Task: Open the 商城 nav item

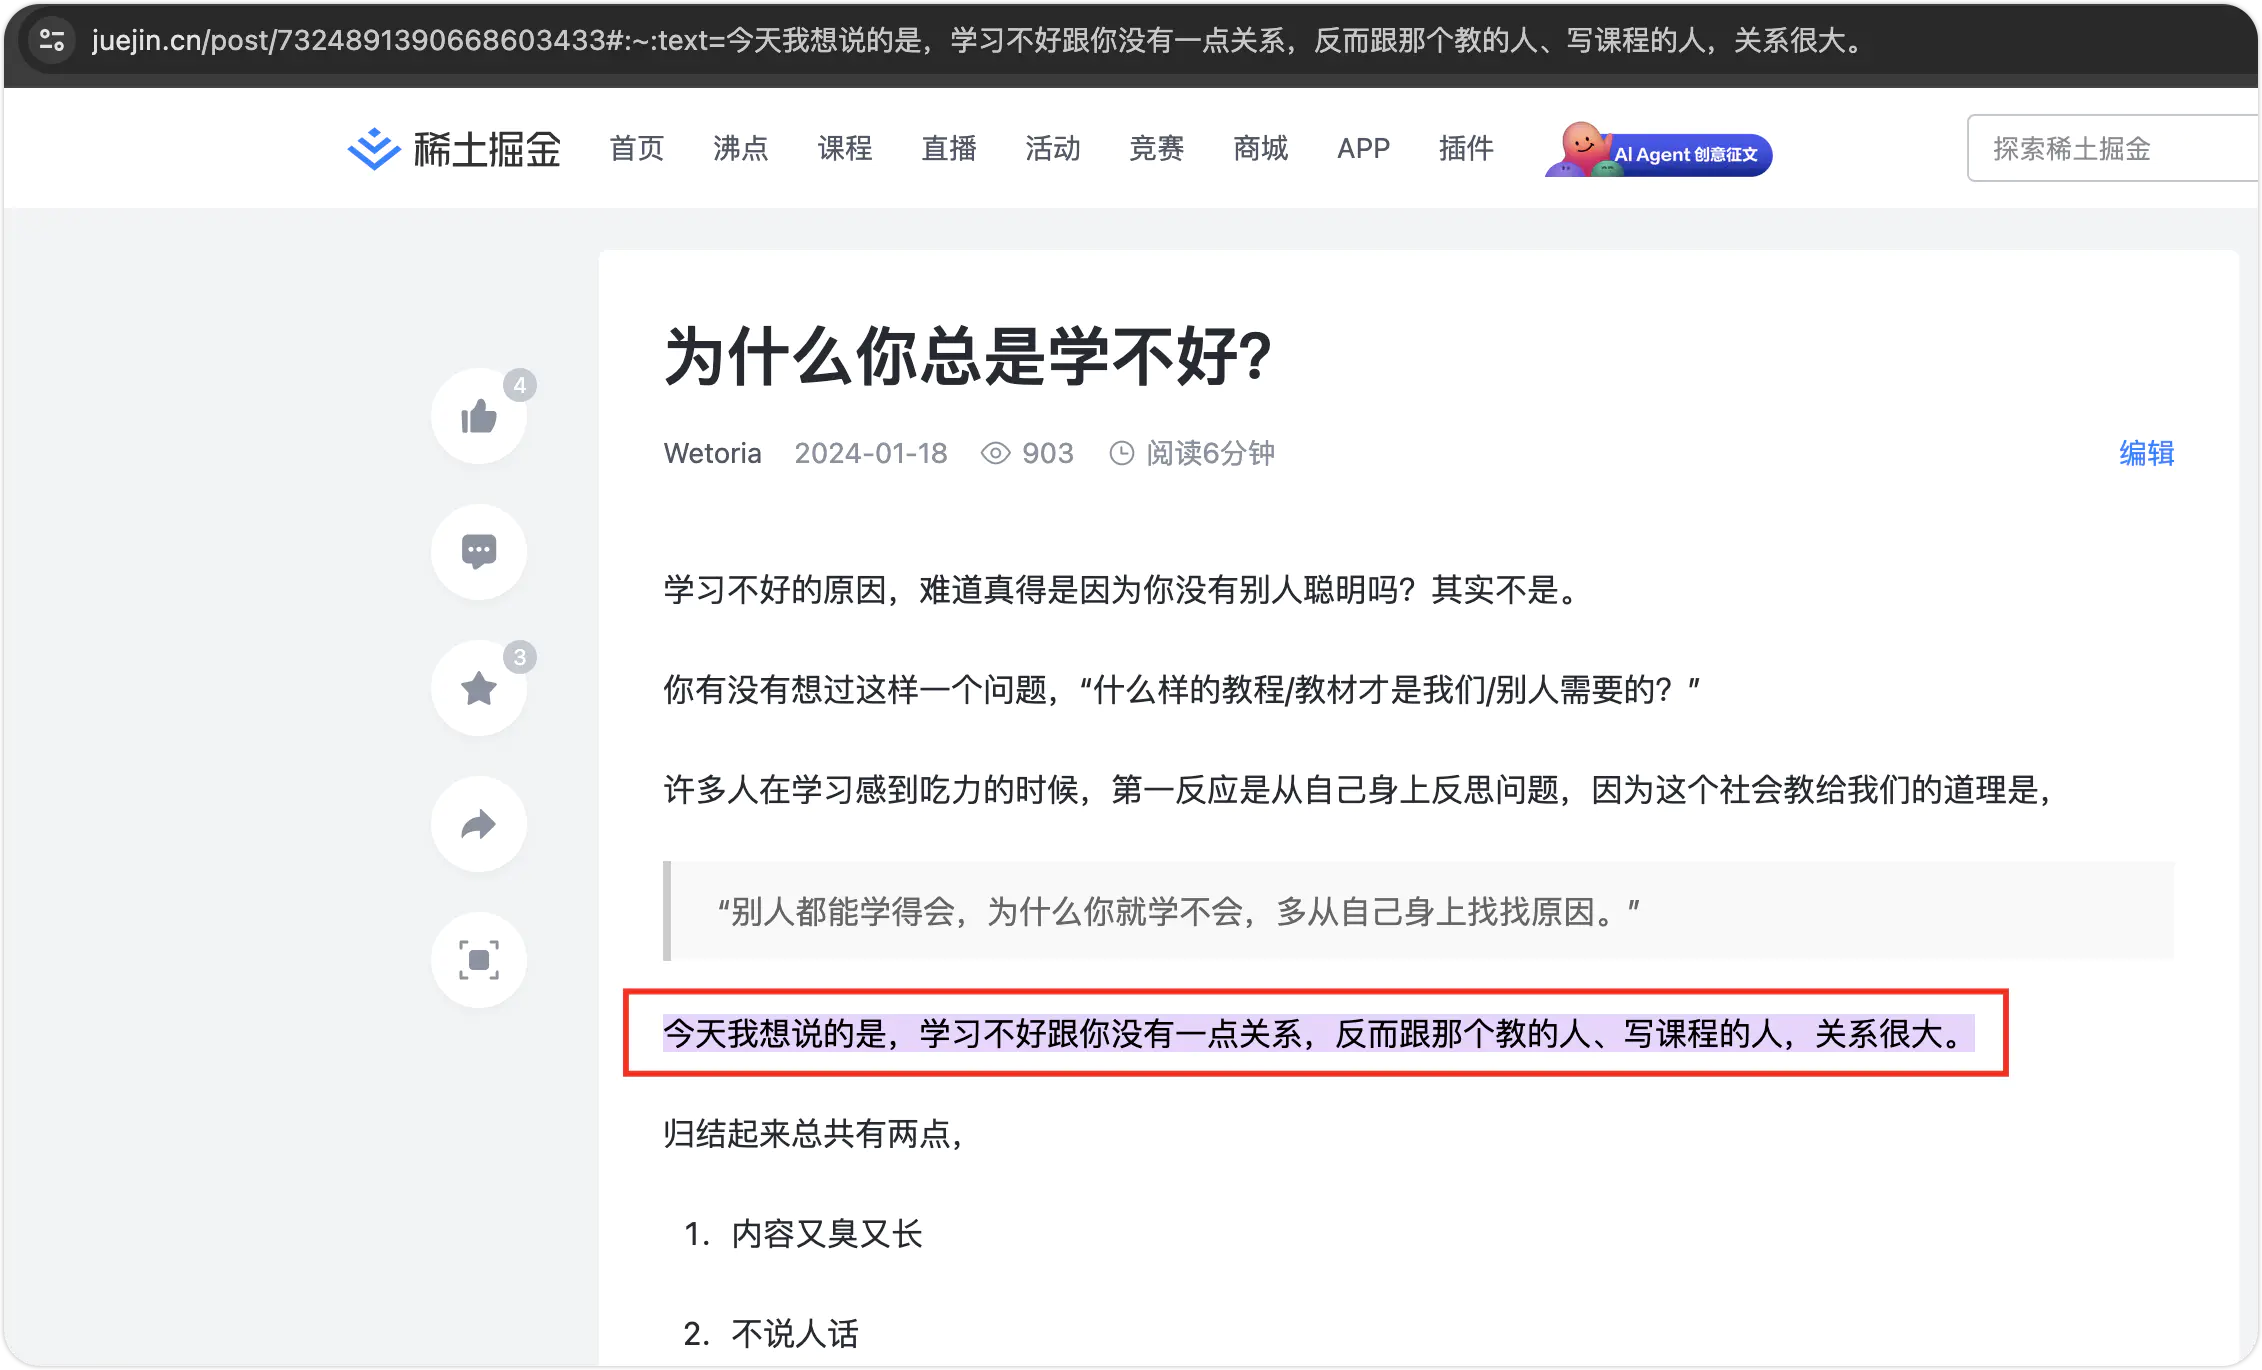Action: click(1260, 149)
